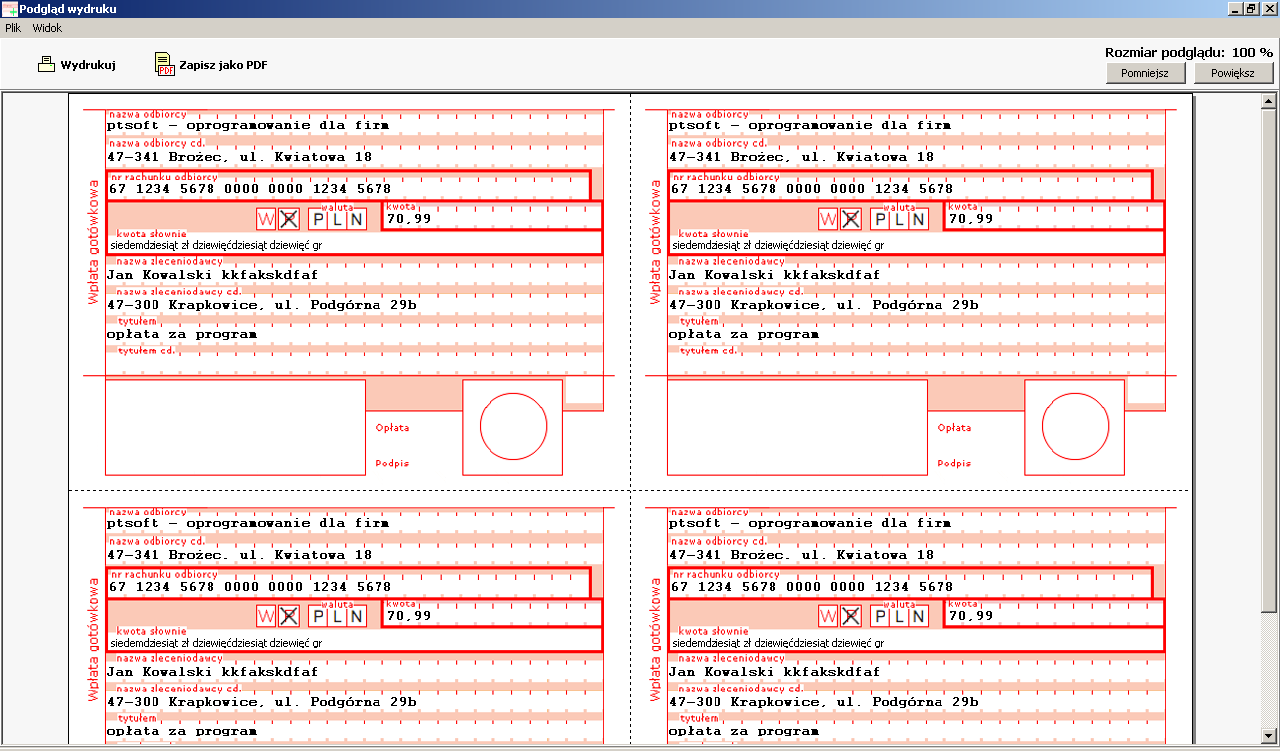Click the printer icon next to Wydrukuj
Viewport: 1280px width, 751px height.
[x=46, y=65]
